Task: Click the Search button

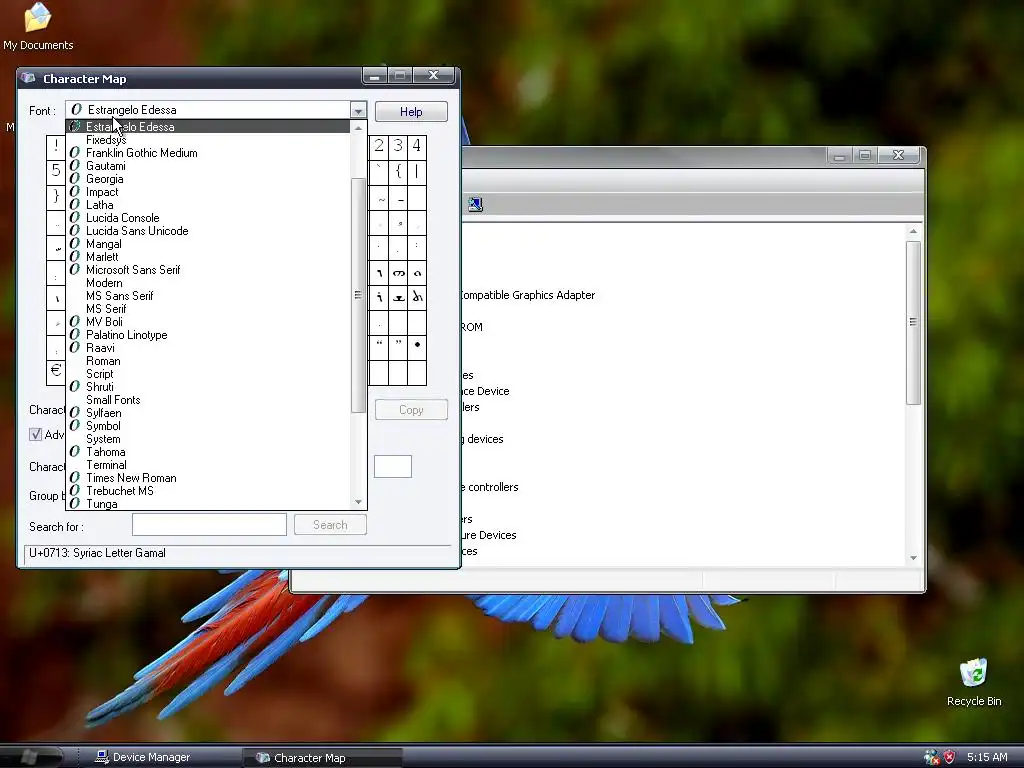Action: [x=330, y=524]
